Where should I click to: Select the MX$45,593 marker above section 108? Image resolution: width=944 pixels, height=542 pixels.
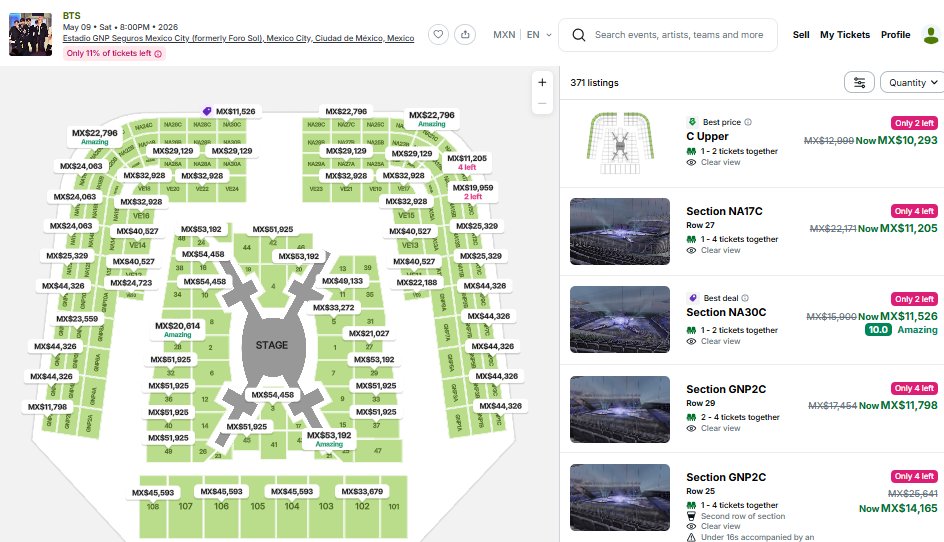pyautogui.click(x=153, y=493)
